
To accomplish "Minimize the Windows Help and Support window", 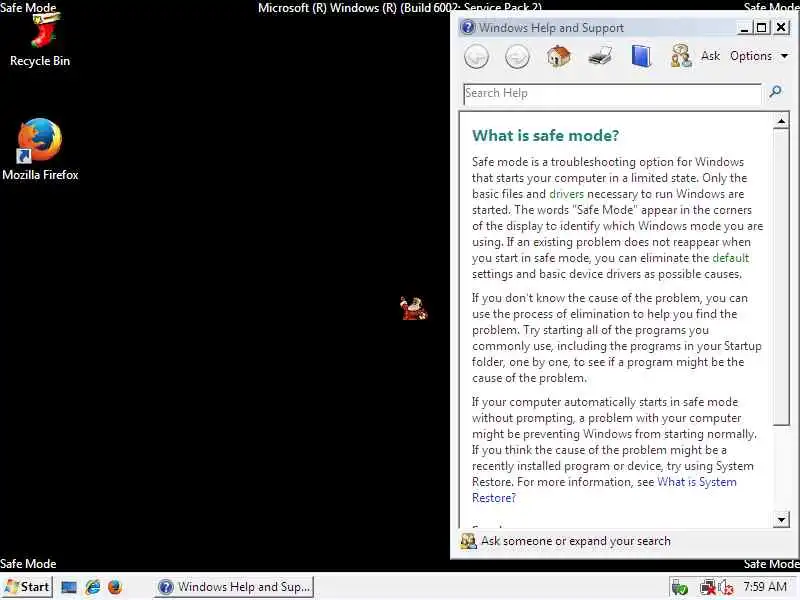I will (744, 28).
